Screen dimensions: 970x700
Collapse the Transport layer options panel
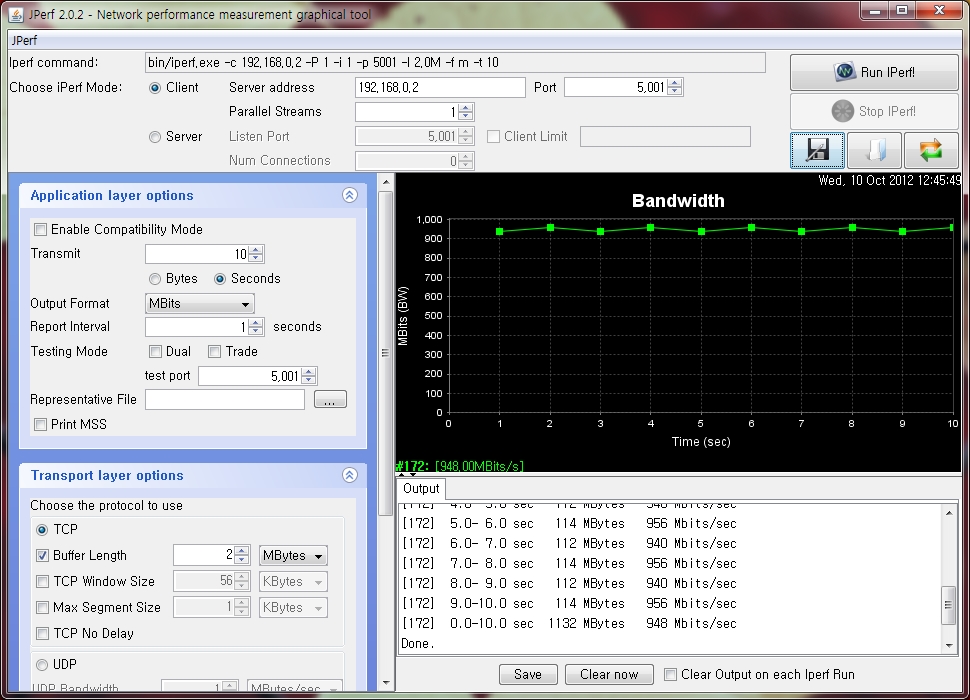(349, 475)
